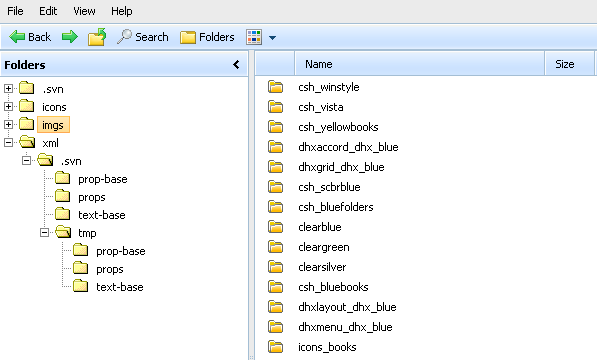Viewport: 597px width, 360px height.
Task: Select the csh_bluefolders name text
Action: (x=336, y=207)
